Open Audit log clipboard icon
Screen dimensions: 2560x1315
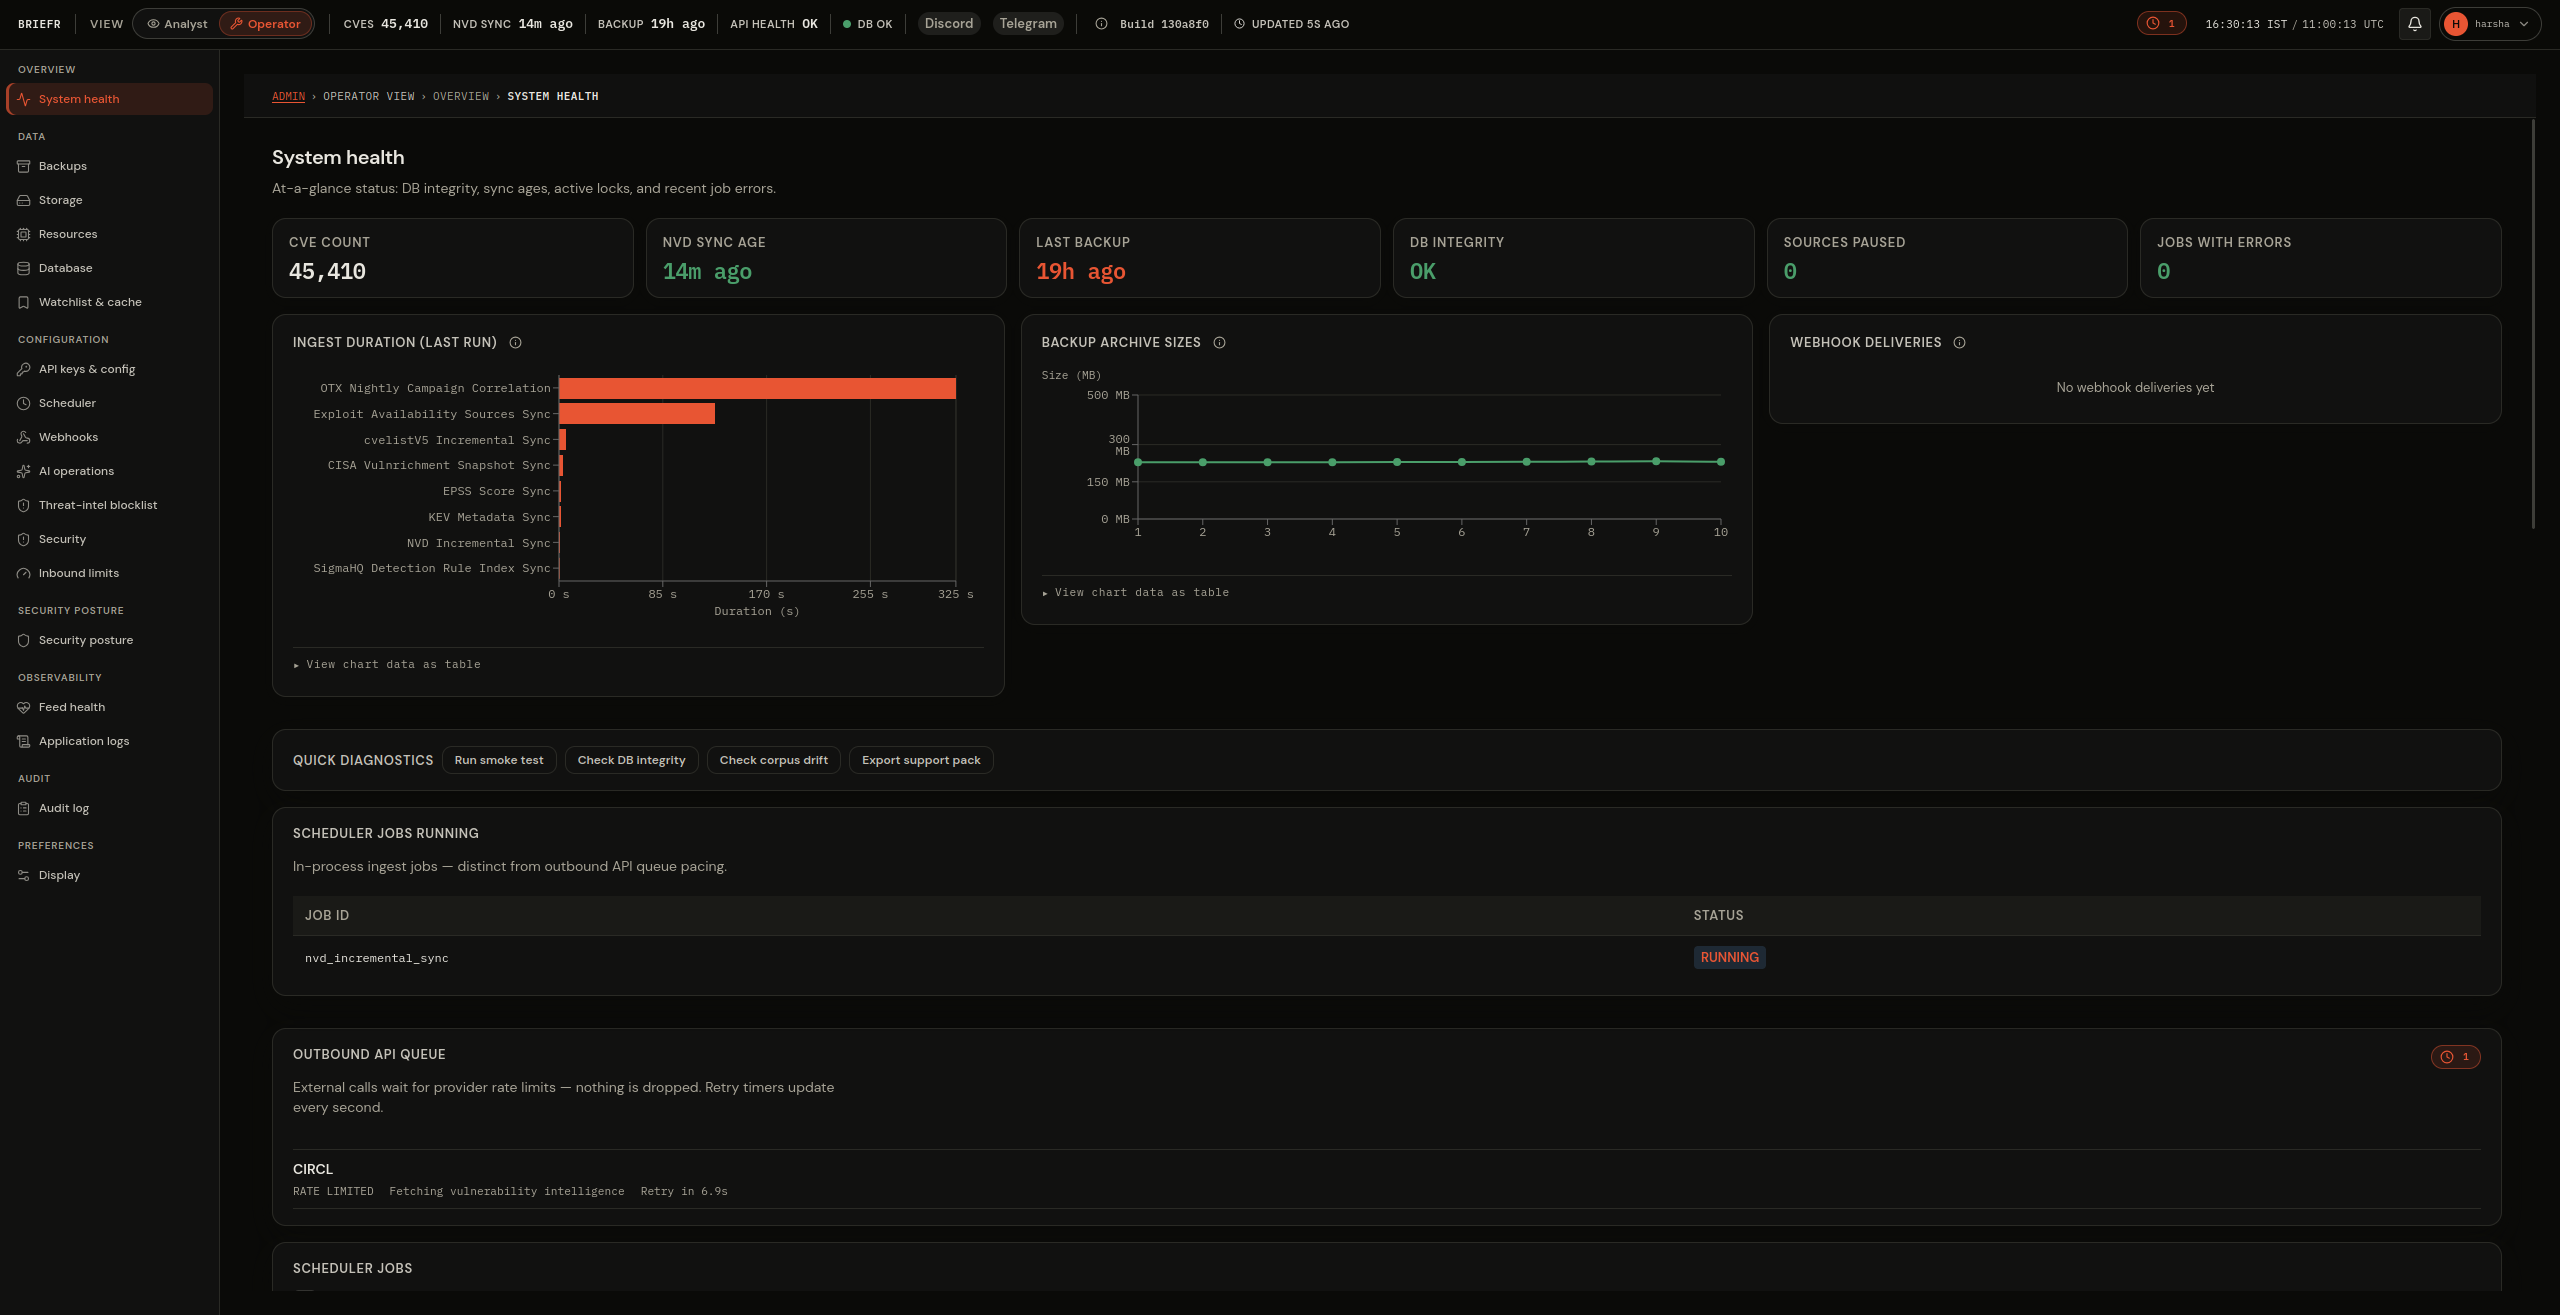[x=24, y=808]
